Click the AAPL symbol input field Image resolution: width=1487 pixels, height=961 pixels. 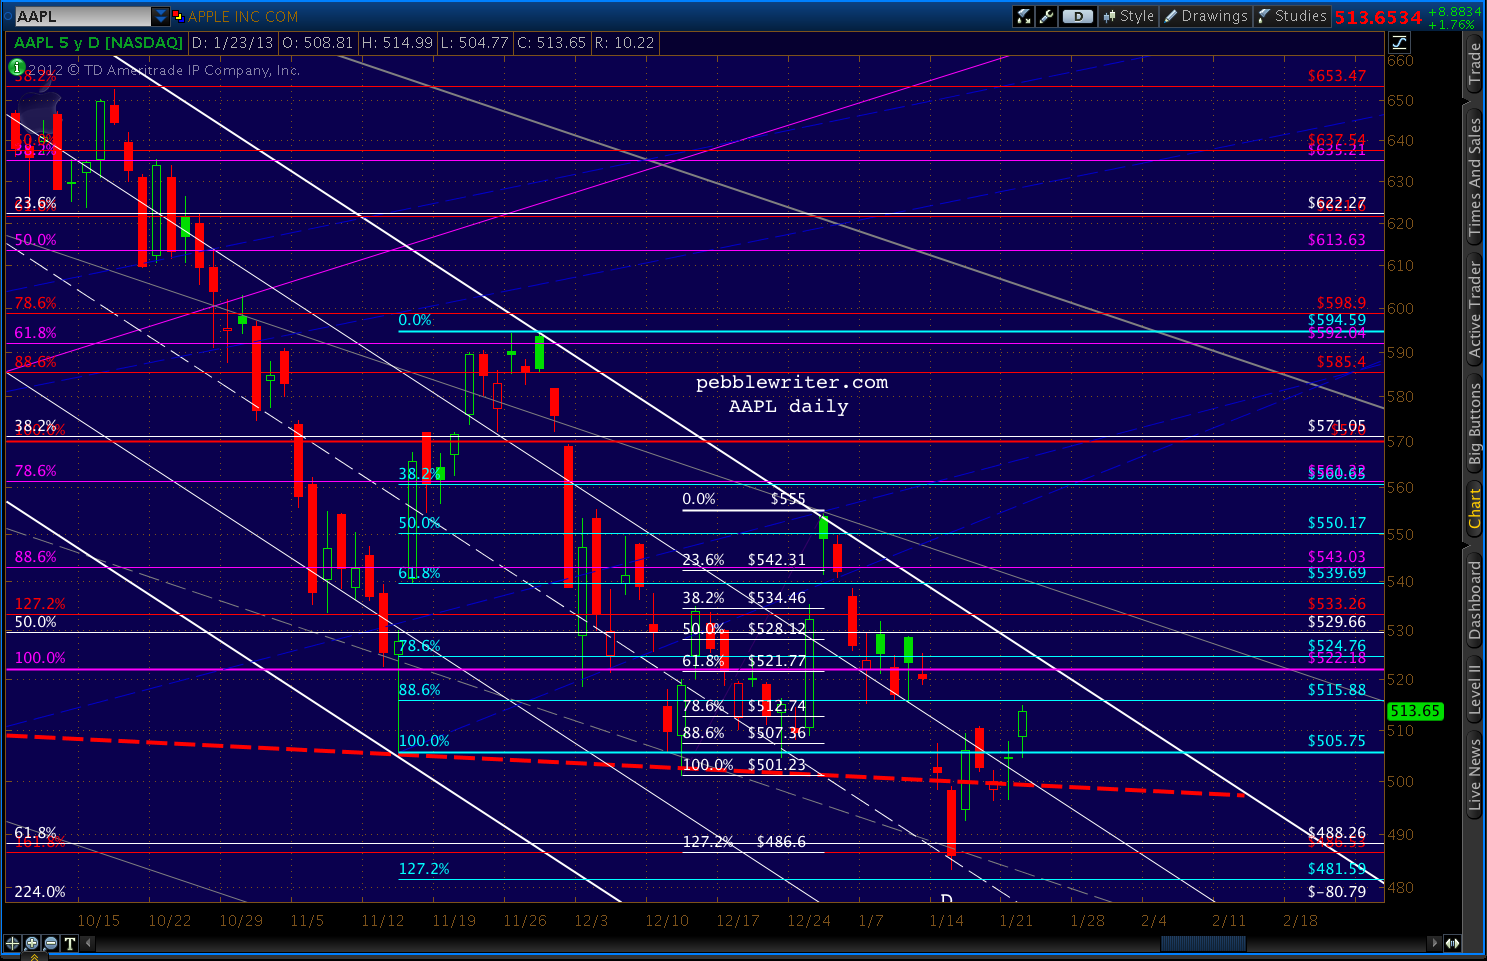pyautogui.click(x=81, y=16)
